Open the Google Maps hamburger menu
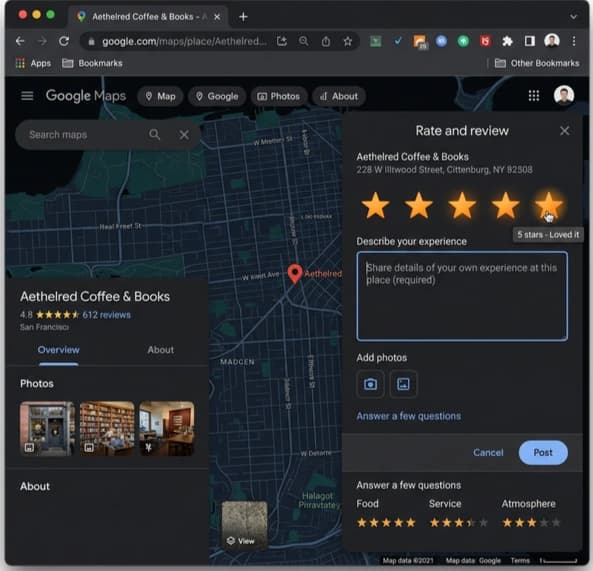Screen dimensions: 593x571 [x=27, y=96]
